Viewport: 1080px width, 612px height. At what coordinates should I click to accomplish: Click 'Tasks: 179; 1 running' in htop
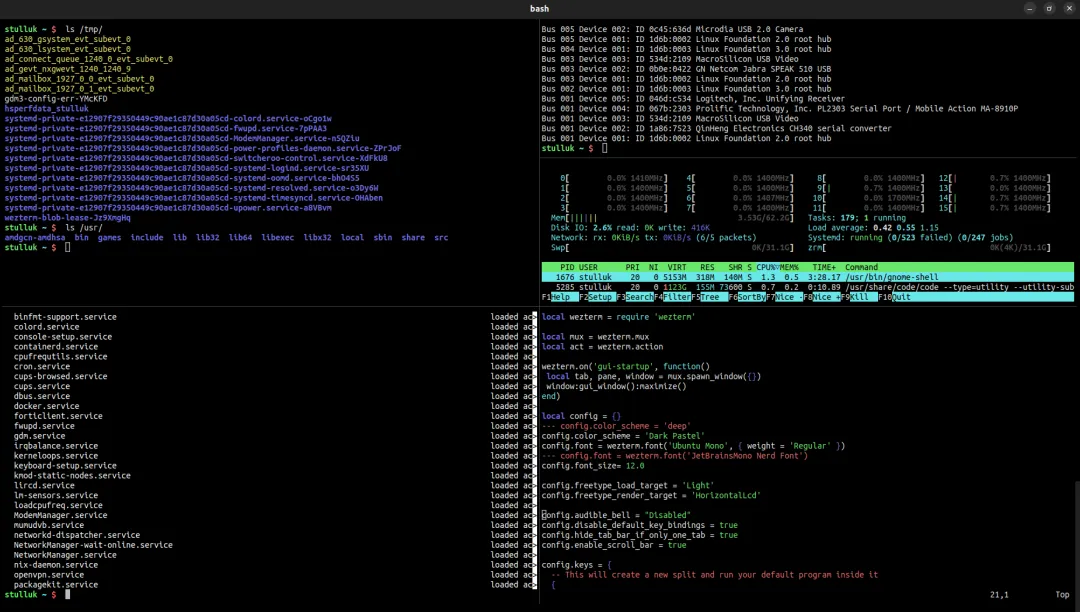857,218
